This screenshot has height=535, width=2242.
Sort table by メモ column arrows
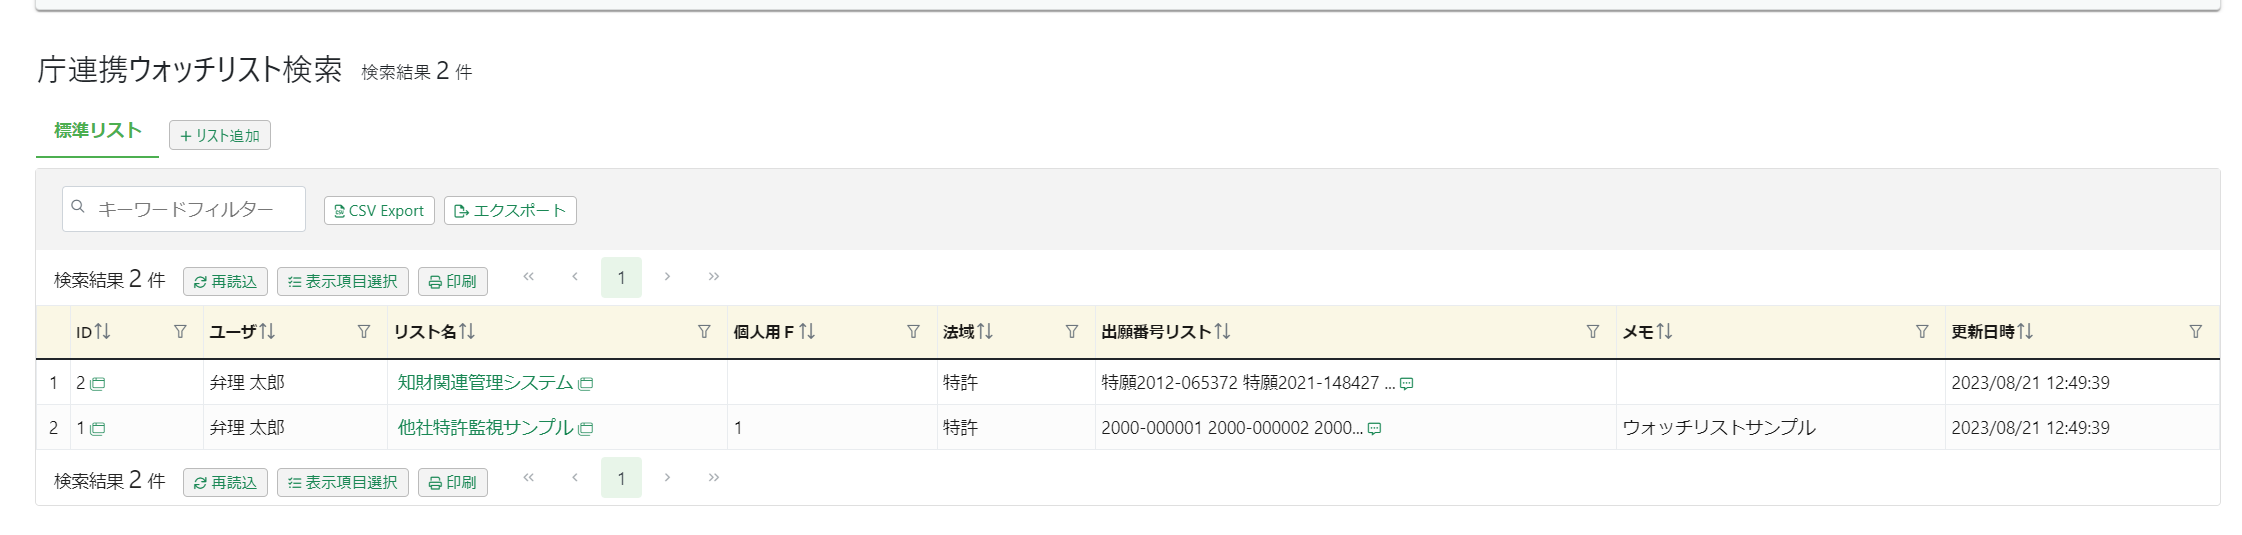point(1664,332)
